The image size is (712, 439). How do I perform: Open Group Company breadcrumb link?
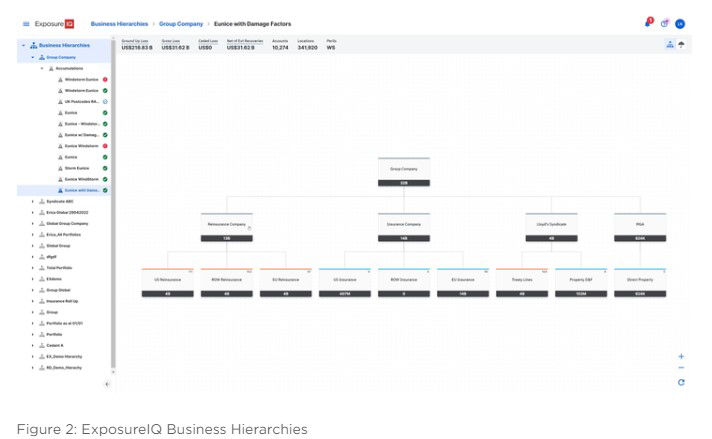181,24
